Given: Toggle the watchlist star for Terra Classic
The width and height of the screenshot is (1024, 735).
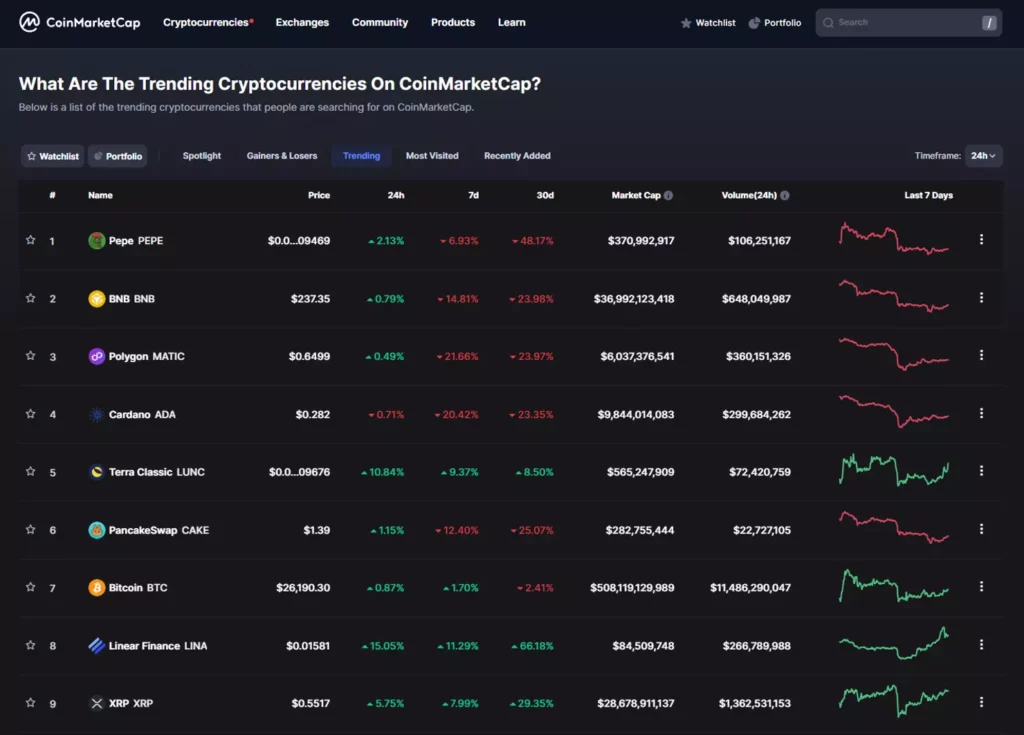Looking at the screenshot, I should coord(32,472).
